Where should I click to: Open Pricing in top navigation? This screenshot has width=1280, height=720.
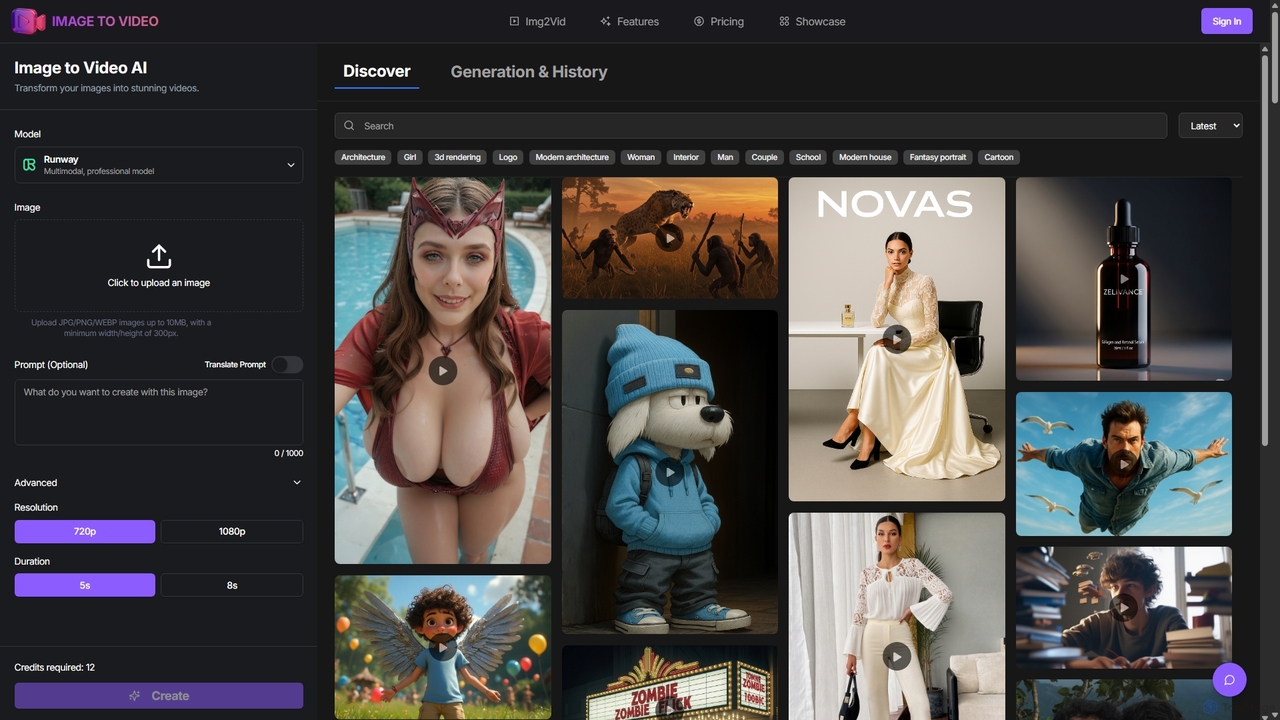click(x=718, y=21)
